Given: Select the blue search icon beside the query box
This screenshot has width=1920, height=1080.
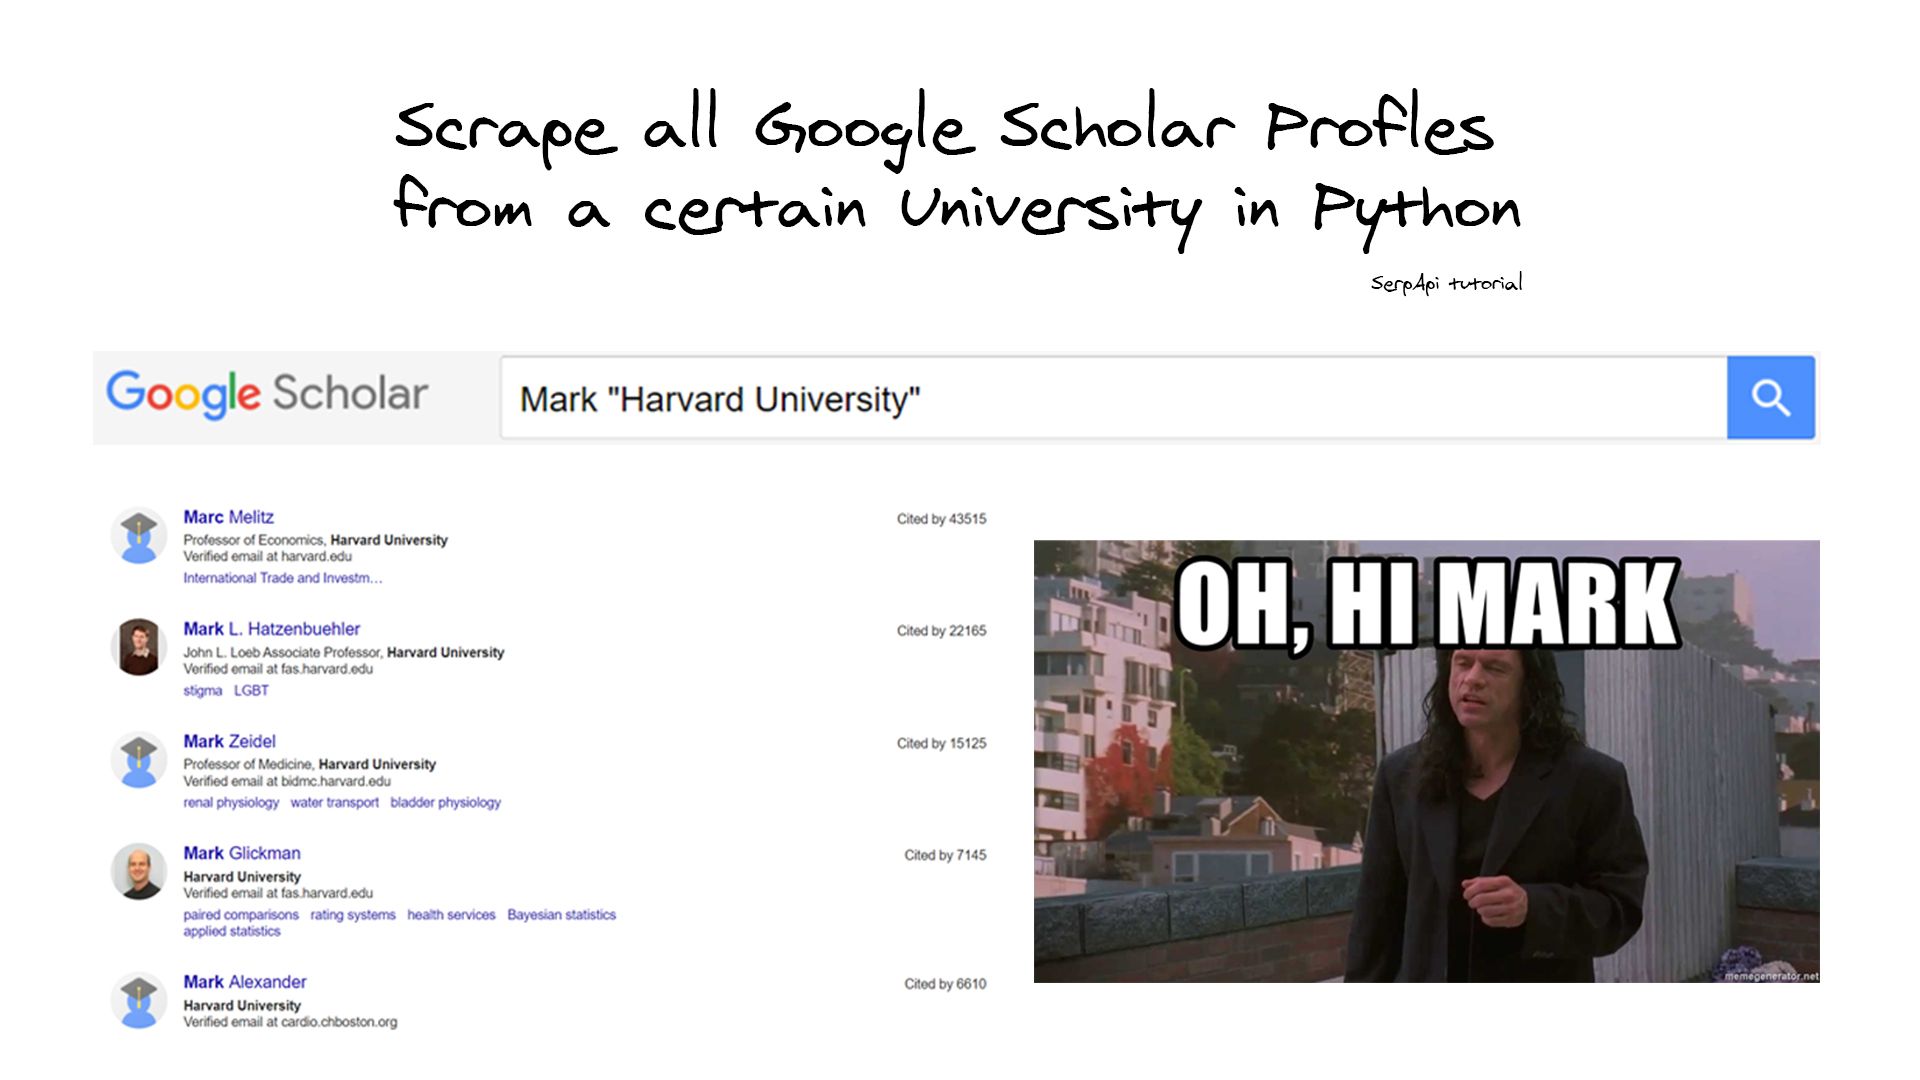Looking at the screenshot, I should click(x=1770, y=397).
